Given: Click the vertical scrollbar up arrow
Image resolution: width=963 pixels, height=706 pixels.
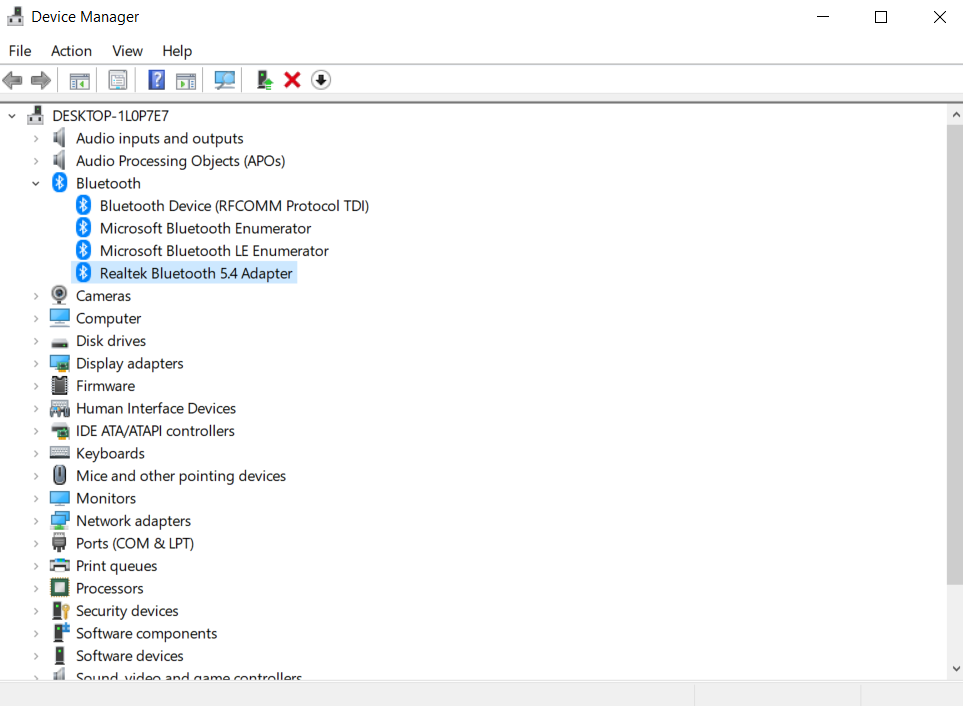Looking at the screenshot, I should (x=955, y=115).
